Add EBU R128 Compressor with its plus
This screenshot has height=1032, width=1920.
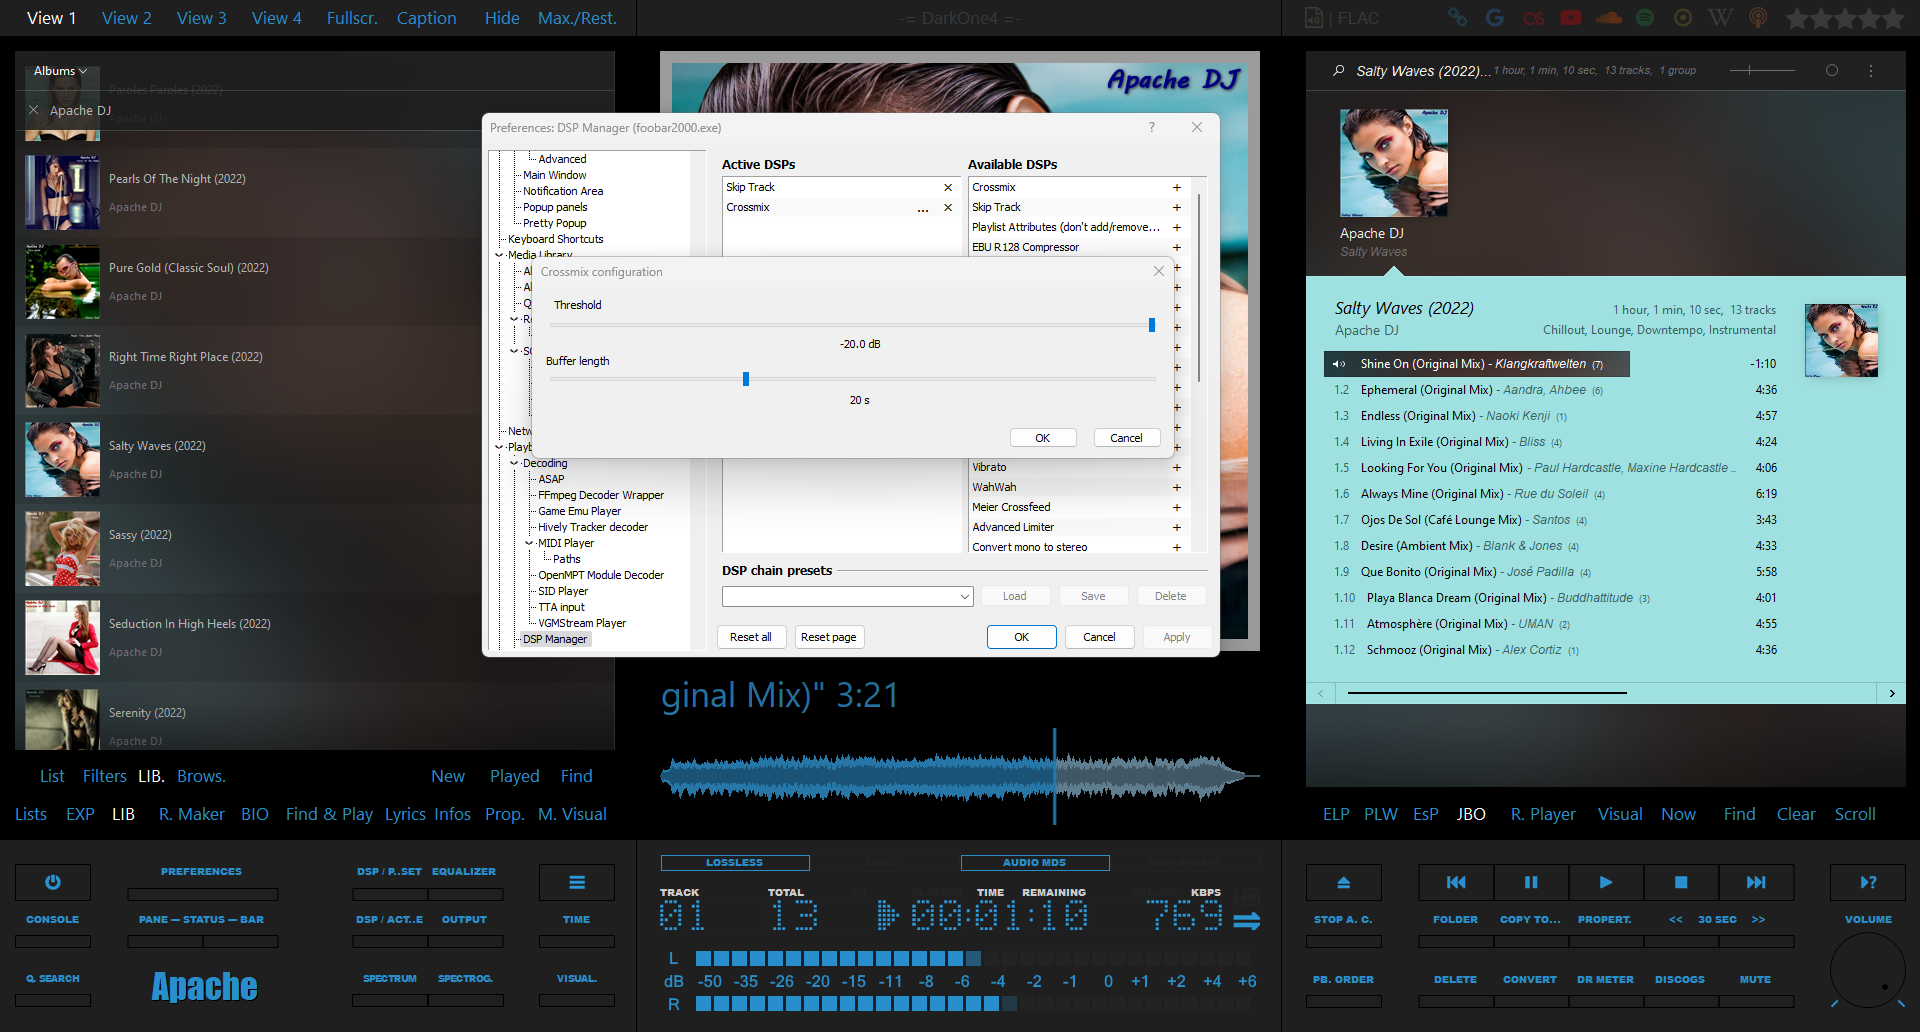coord(1177,248)
